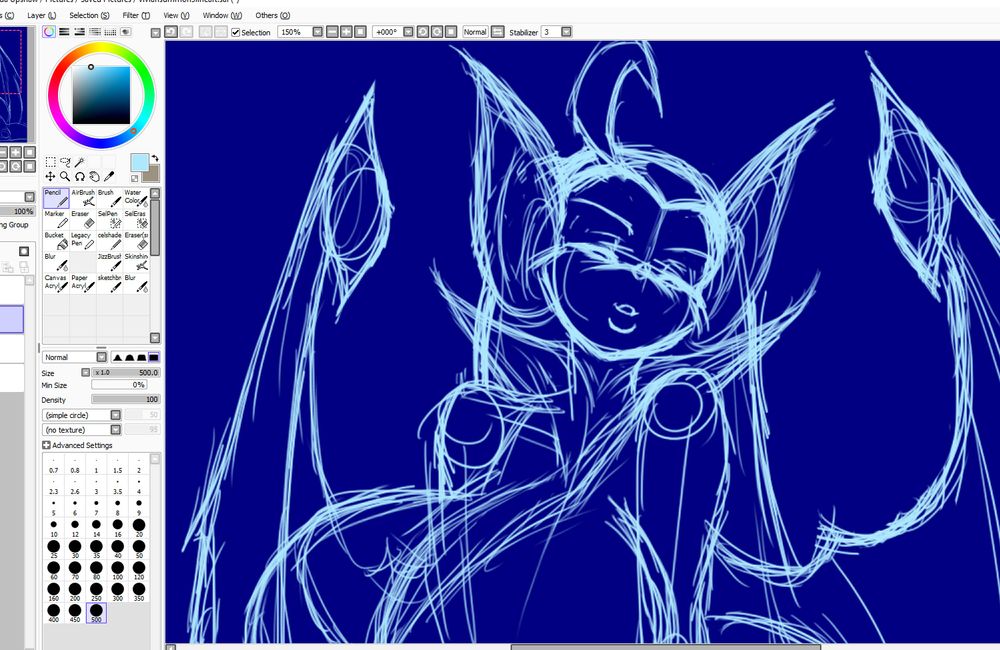Viewport: 1000px width, 650px height.
Task: Select the Bucket fill tool
Action: pyautogui.click(x=56, y=240)
